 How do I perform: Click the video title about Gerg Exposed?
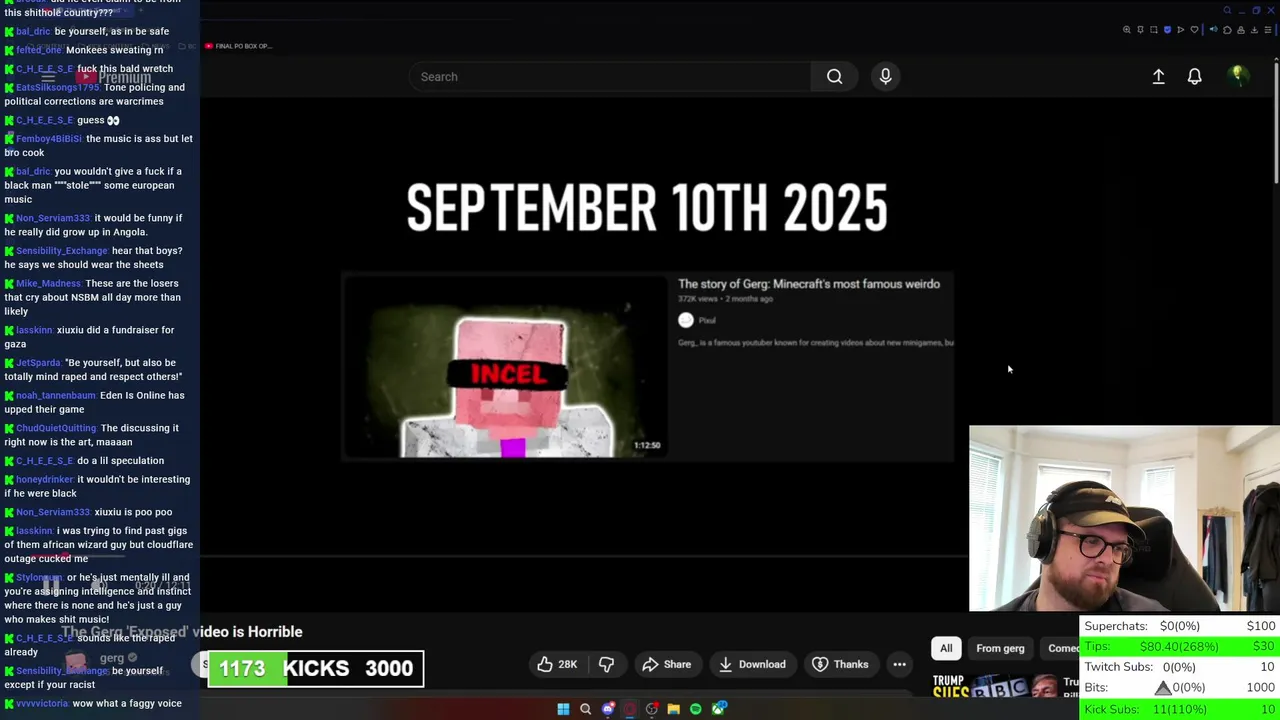182,632
